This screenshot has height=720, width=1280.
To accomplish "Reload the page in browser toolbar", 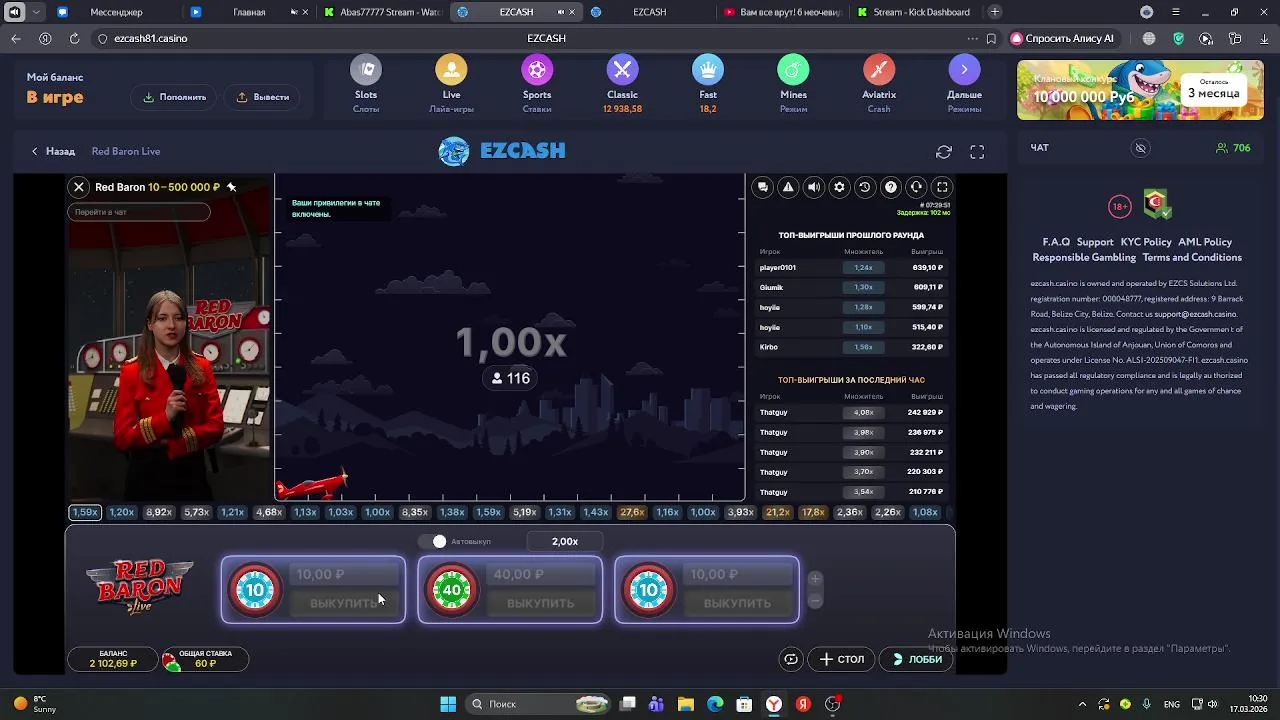I will (74, 38).
